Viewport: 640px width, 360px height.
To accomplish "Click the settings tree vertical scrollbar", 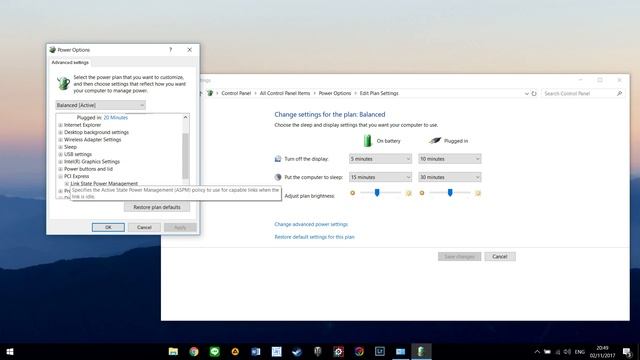I will pyautogui.click(x=185, y=155).
